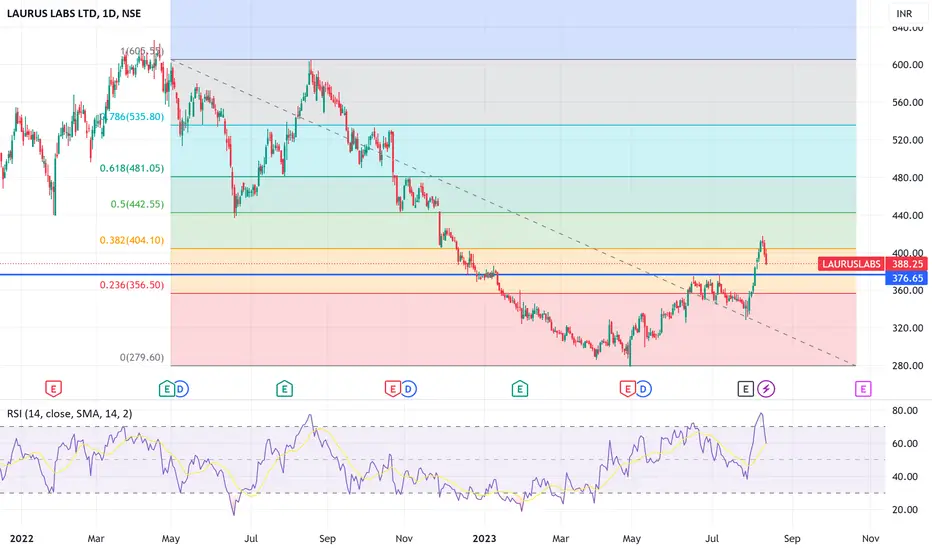Click the Fib label 0.382(404.10)
This screenshot has width=932, height=550.
tap(131, 240)
